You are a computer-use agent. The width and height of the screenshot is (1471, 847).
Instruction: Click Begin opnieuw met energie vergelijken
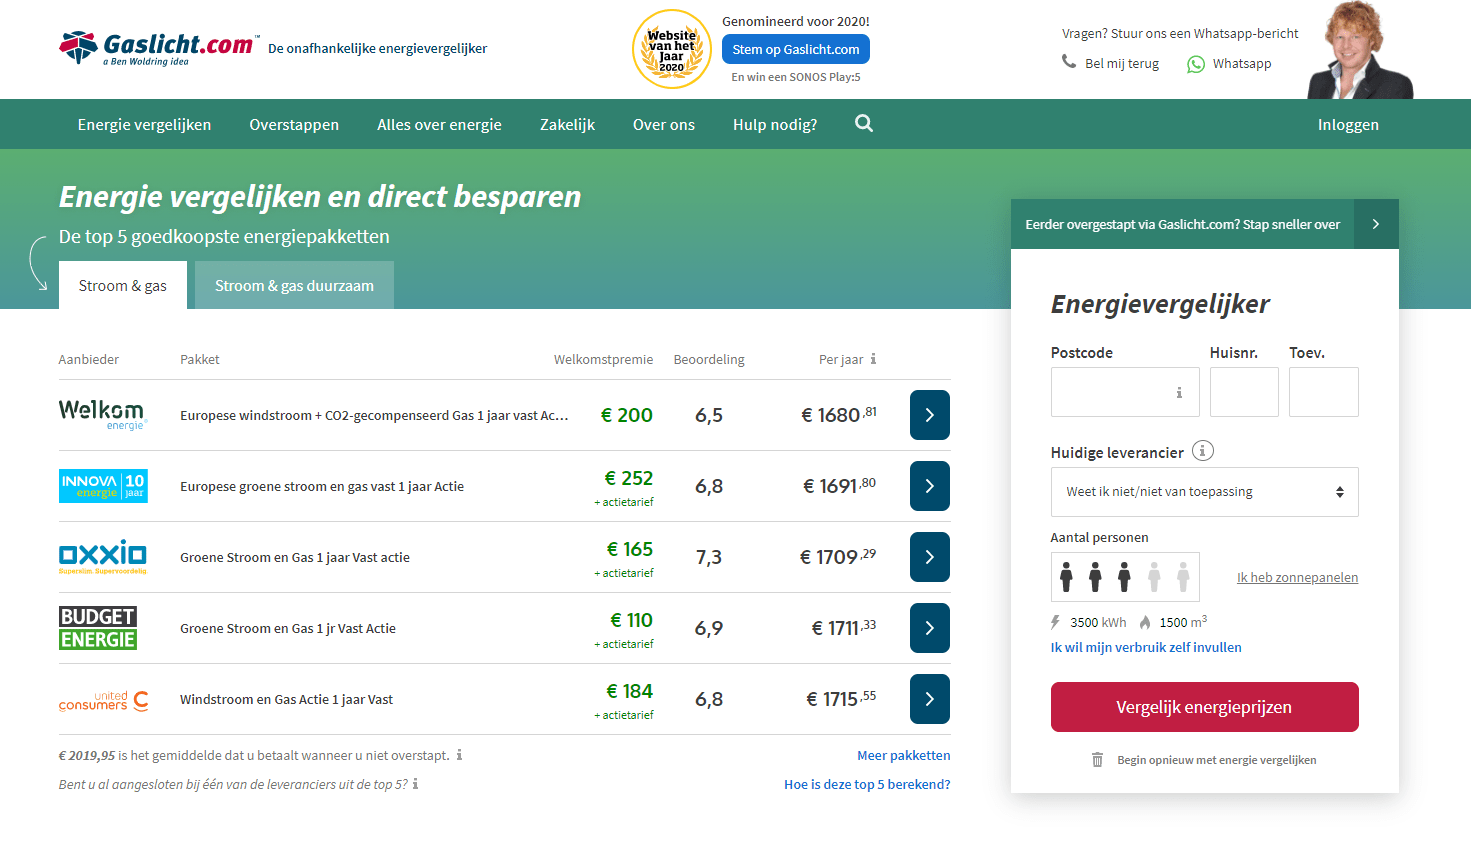tap(1216, 760)
